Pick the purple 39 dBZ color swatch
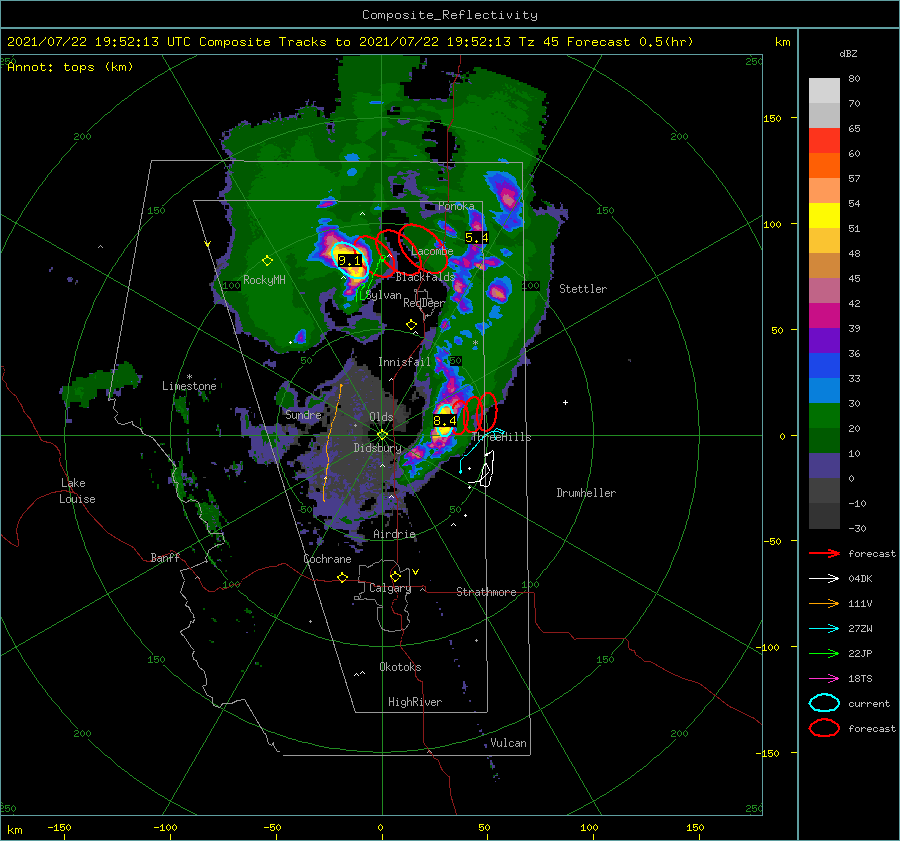This screenshot has width=900, height=841. tap(824, 340)
